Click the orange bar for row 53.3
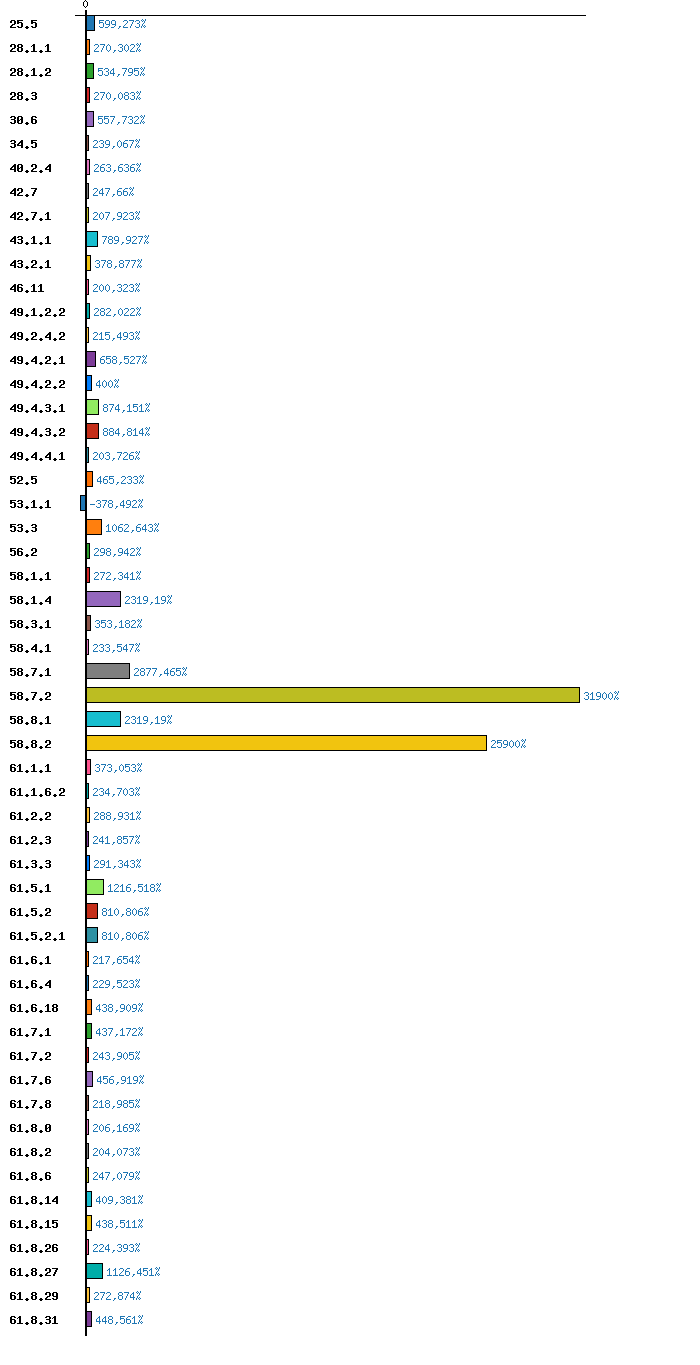700x1365 pixels. pyautogui.click(x=94, y=527)
